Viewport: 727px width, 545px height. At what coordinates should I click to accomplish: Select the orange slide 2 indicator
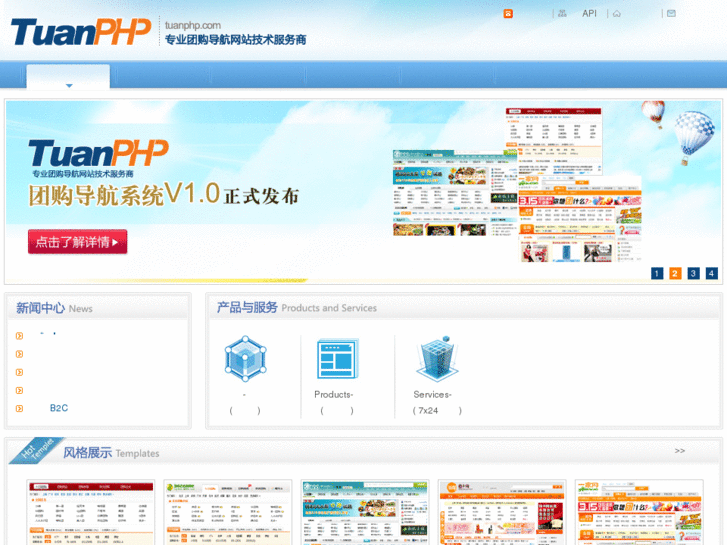(x=675, y=273)
